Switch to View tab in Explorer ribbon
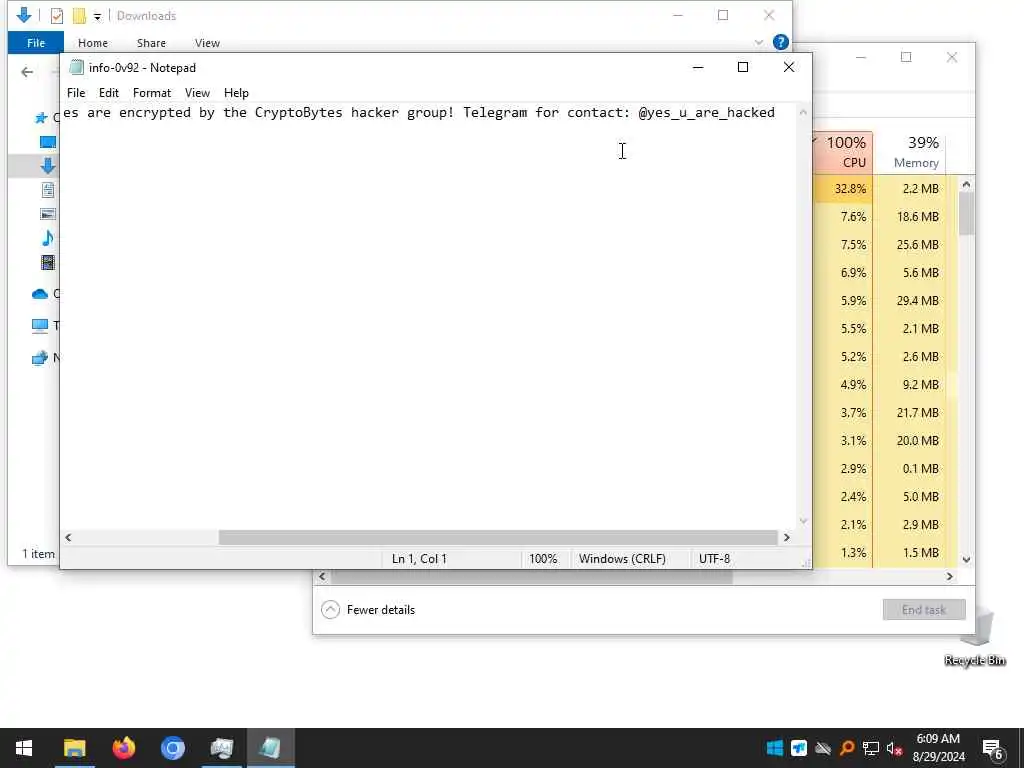 point(207,42)
